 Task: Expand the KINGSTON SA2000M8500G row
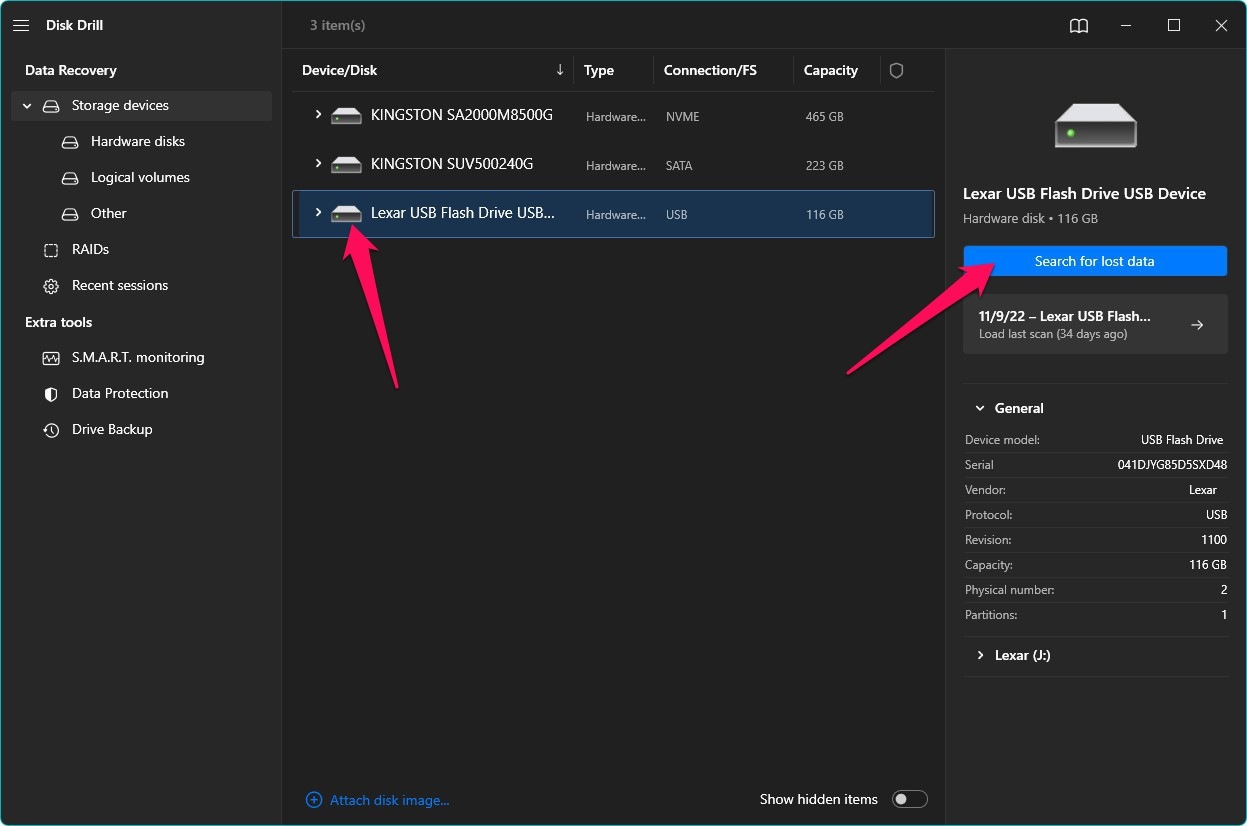click(318, 115)
